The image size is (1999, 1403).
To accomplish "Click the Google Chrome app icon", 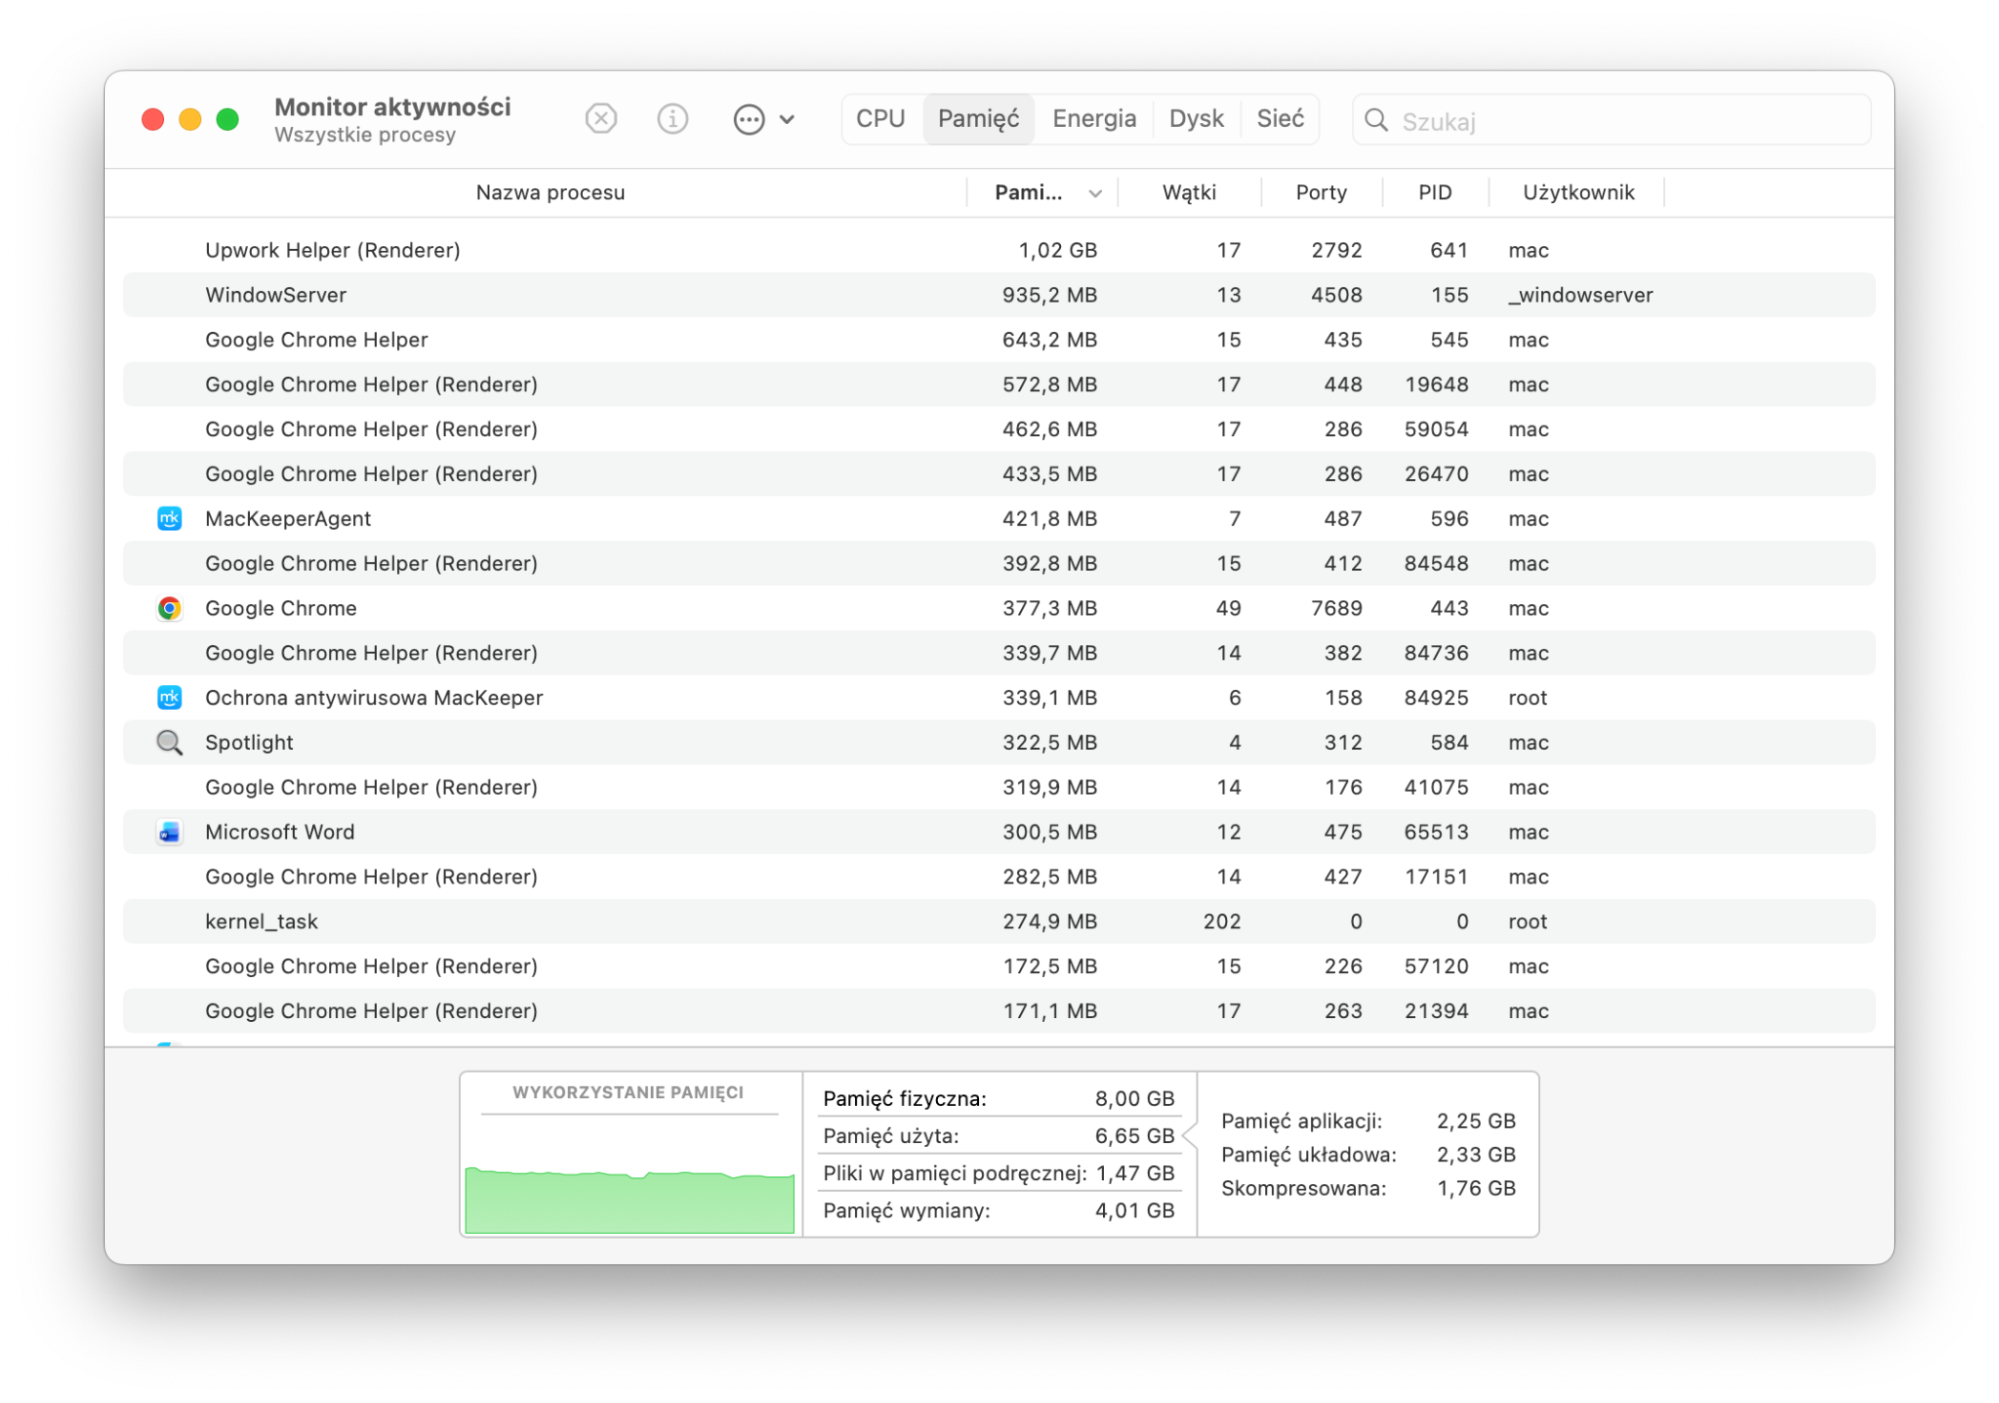I will point(169,608).
